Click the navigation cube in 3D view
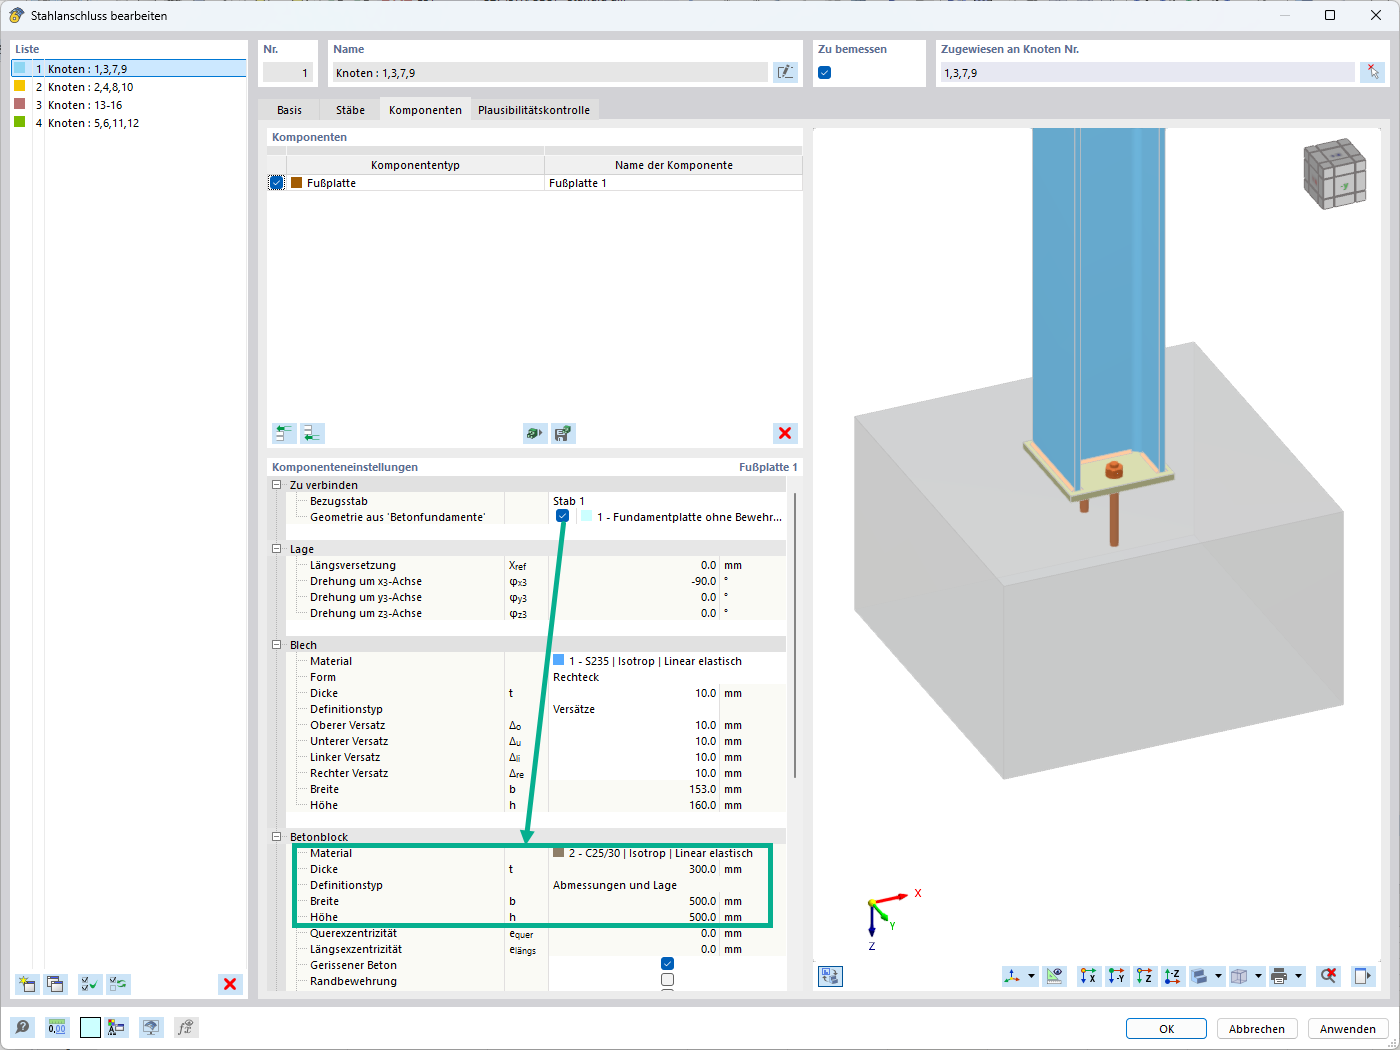 tap(1334, 174)
